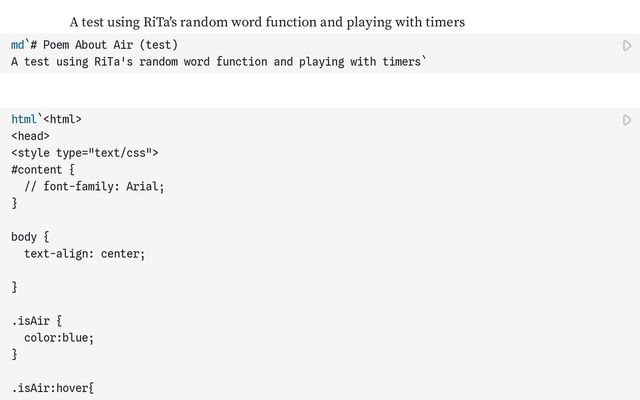Screen dimensions: 640x400
Task: Click the '#content {' selector line
Action: tap(43, 169)
